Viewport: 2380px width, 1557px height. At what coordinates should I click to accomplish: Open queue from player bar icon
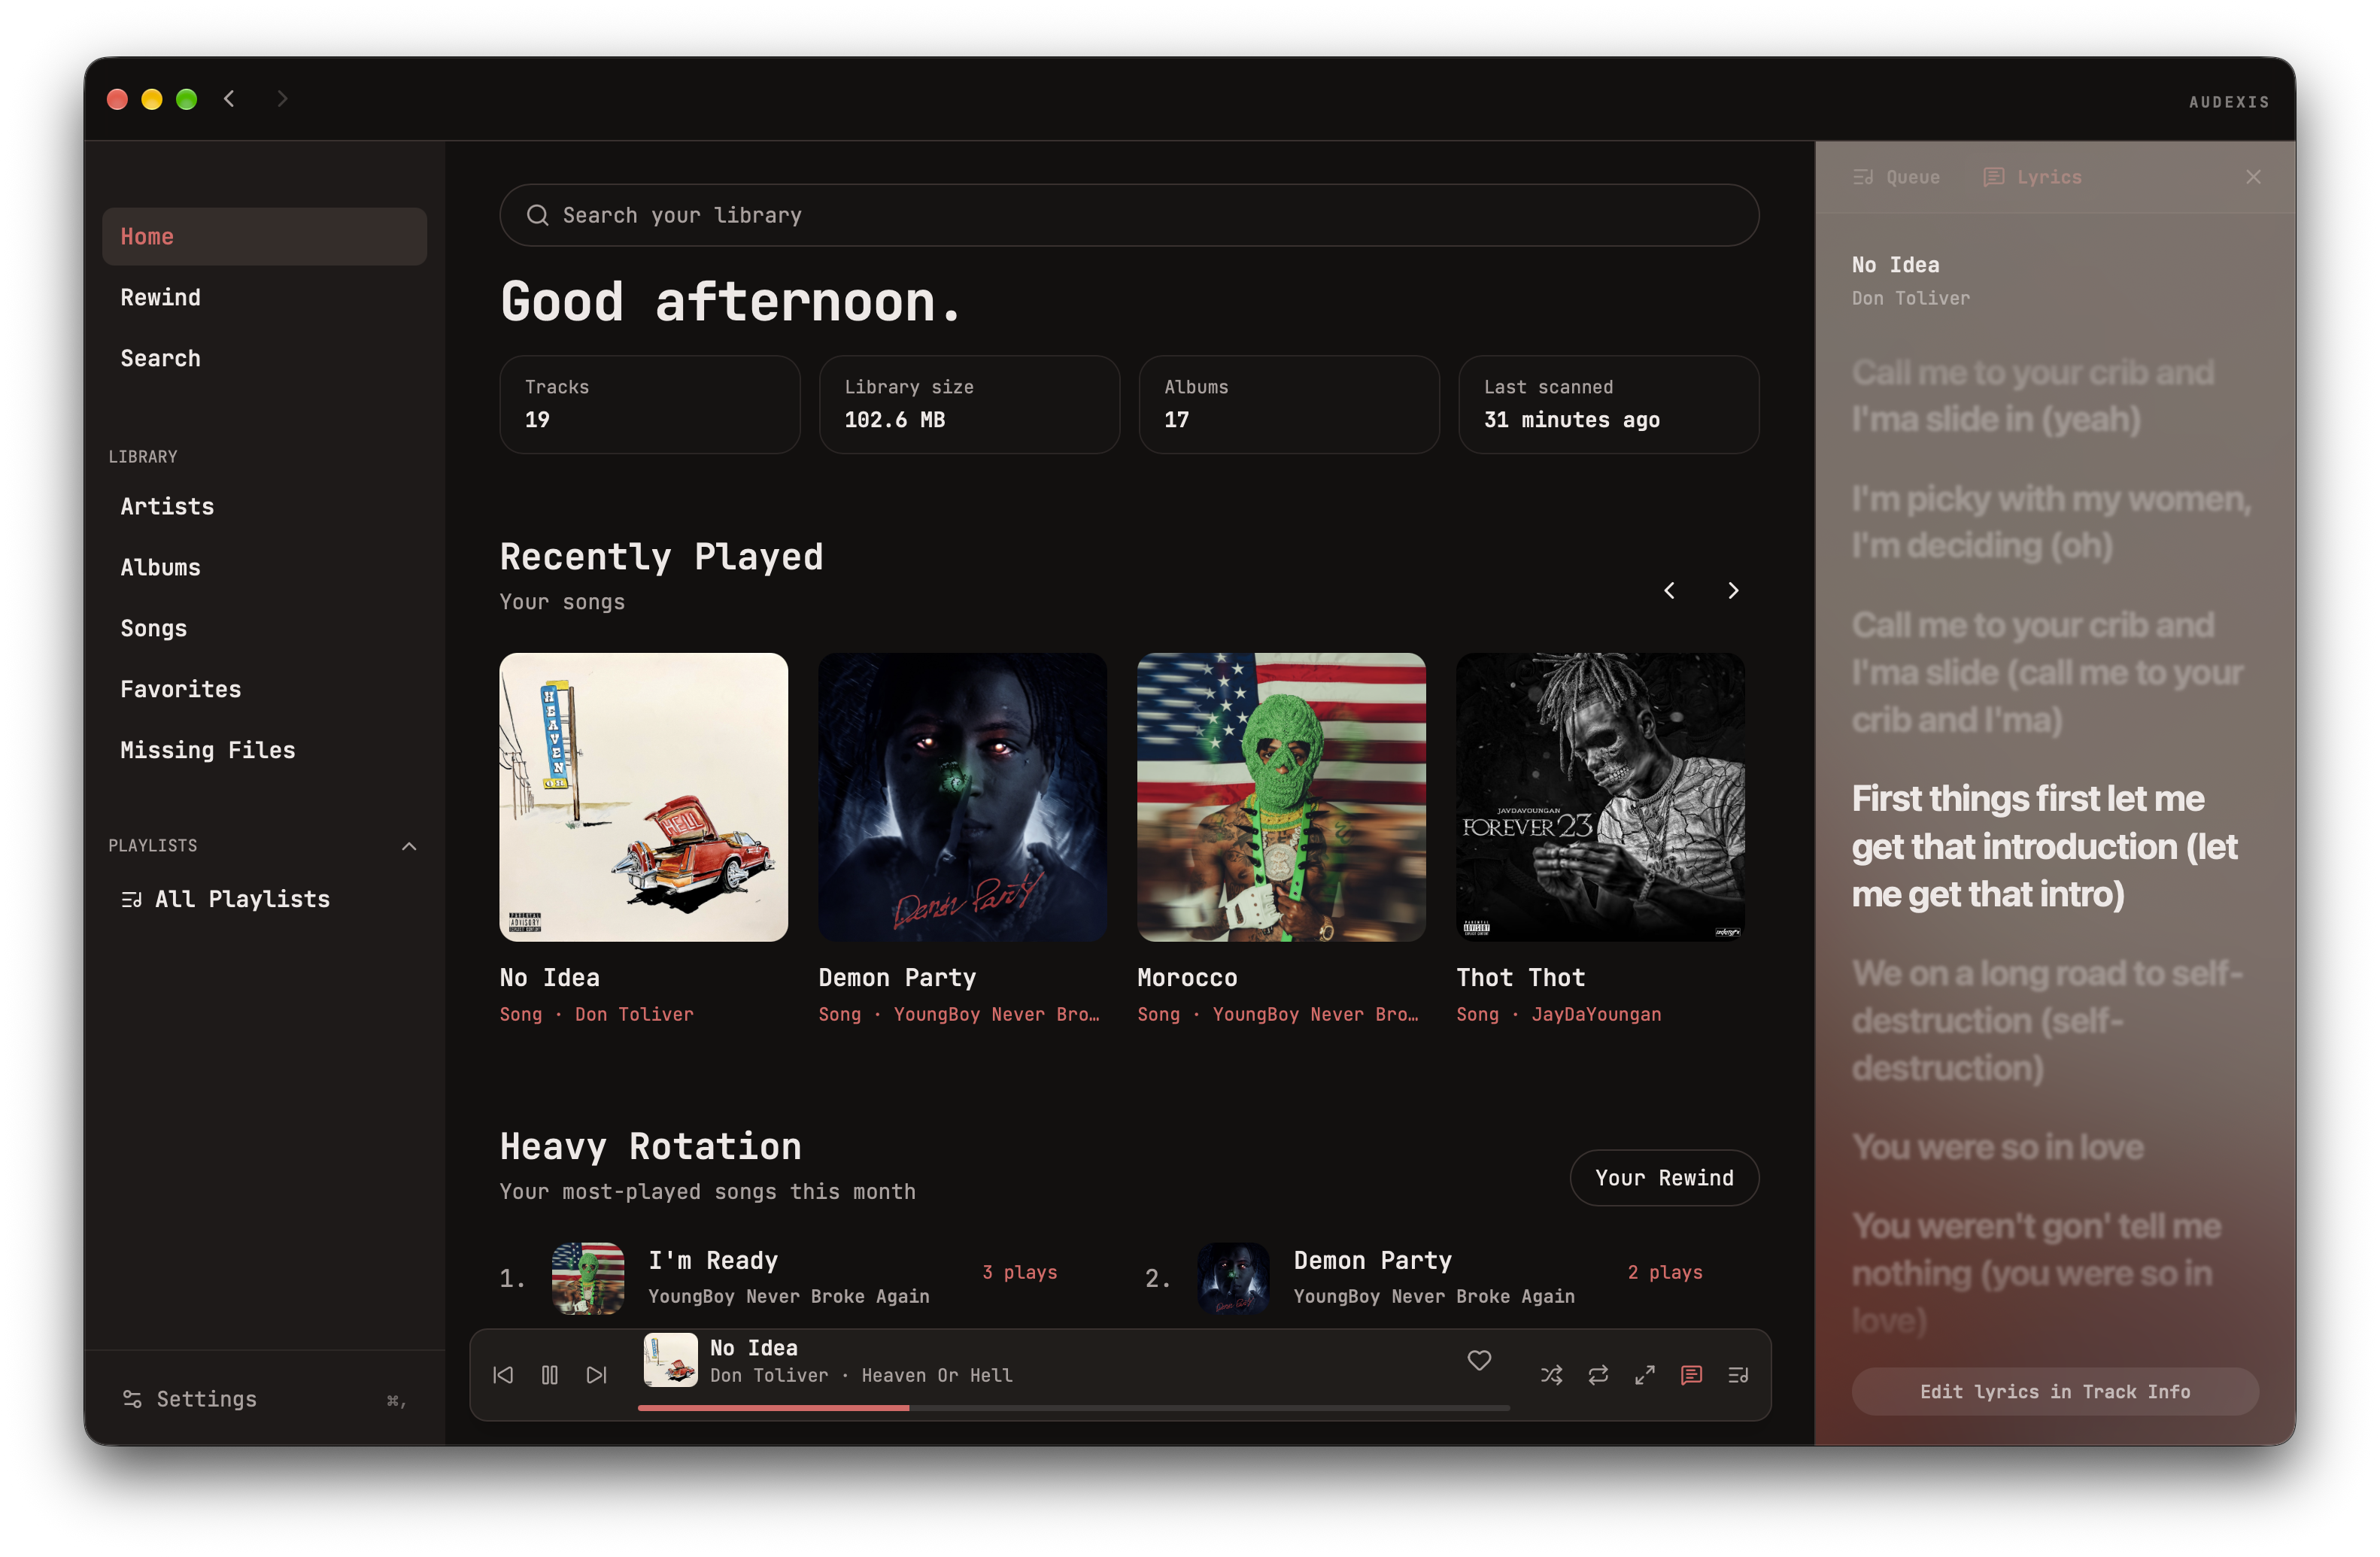pyautogui.click(x=1739, y=1375)
